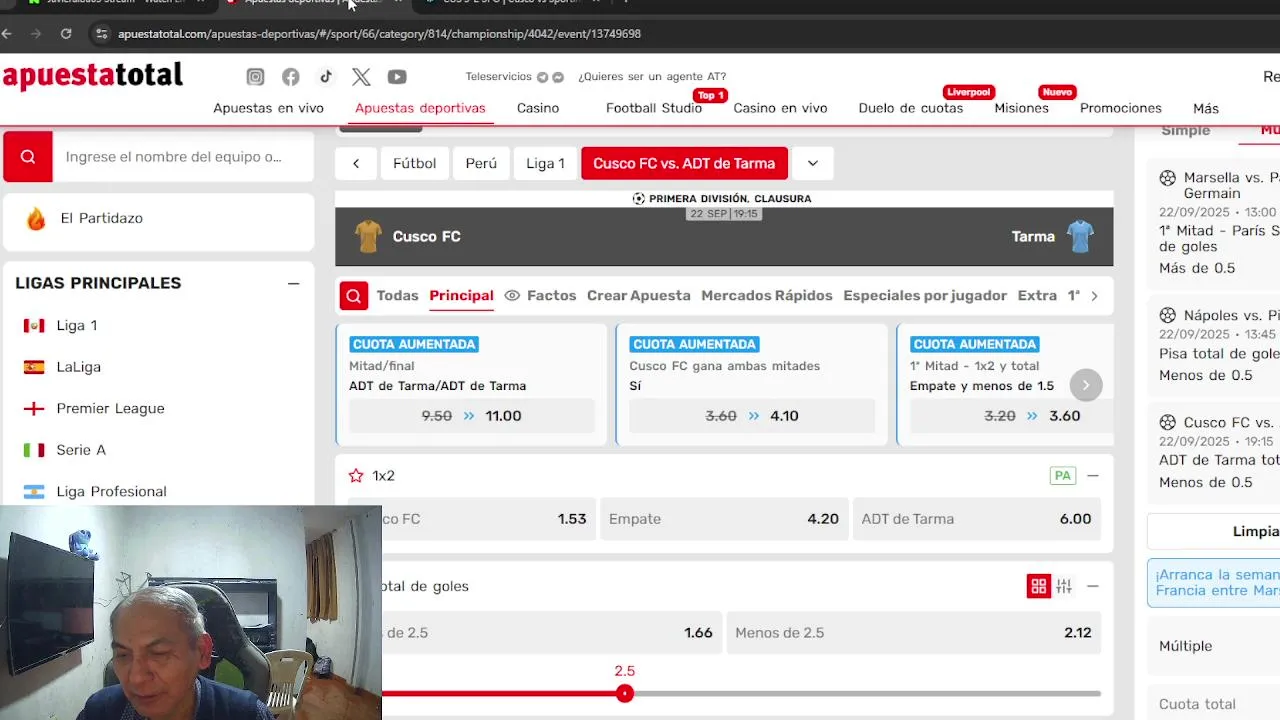Click the Italy flag beside Serie A
Image resolution: width=1280 pixels, height=720 pixels.
tap(34, 450)
